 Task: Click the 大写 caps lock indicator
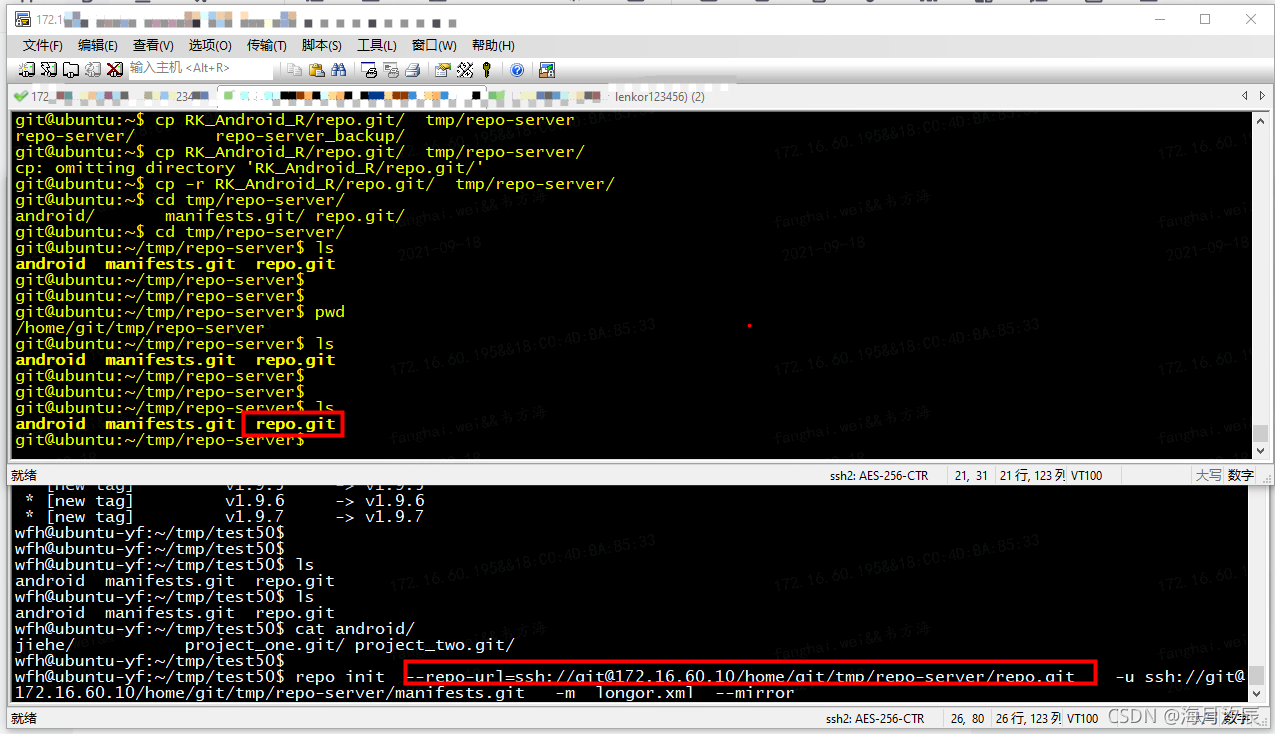(1208, 476)
